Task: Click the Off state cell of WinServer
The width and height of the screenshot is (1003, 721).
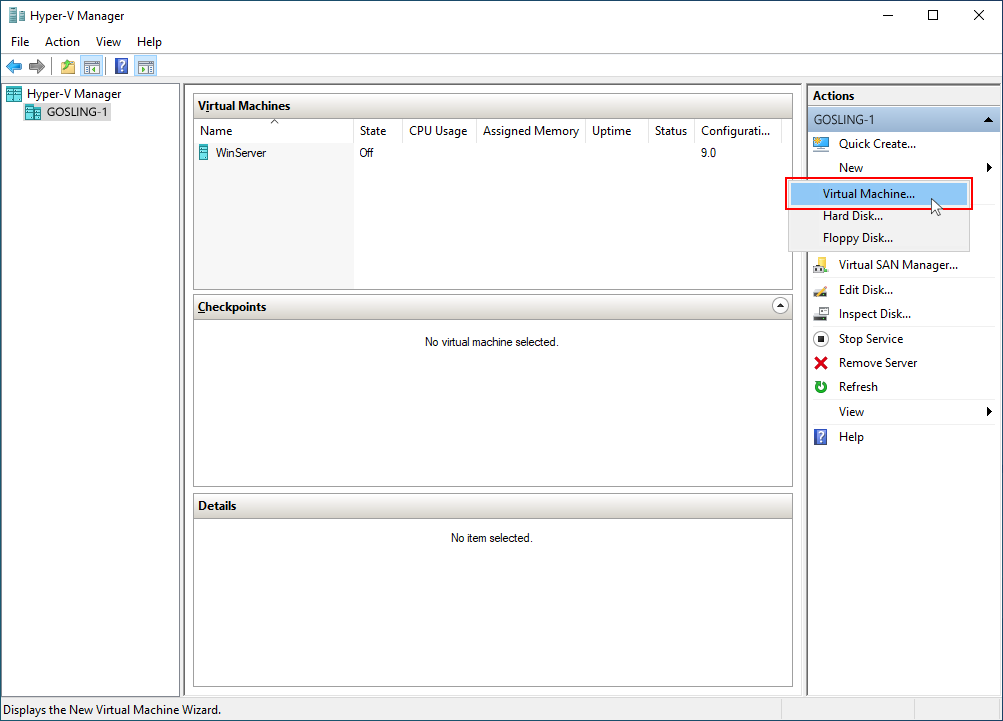Action: [366, 152]
